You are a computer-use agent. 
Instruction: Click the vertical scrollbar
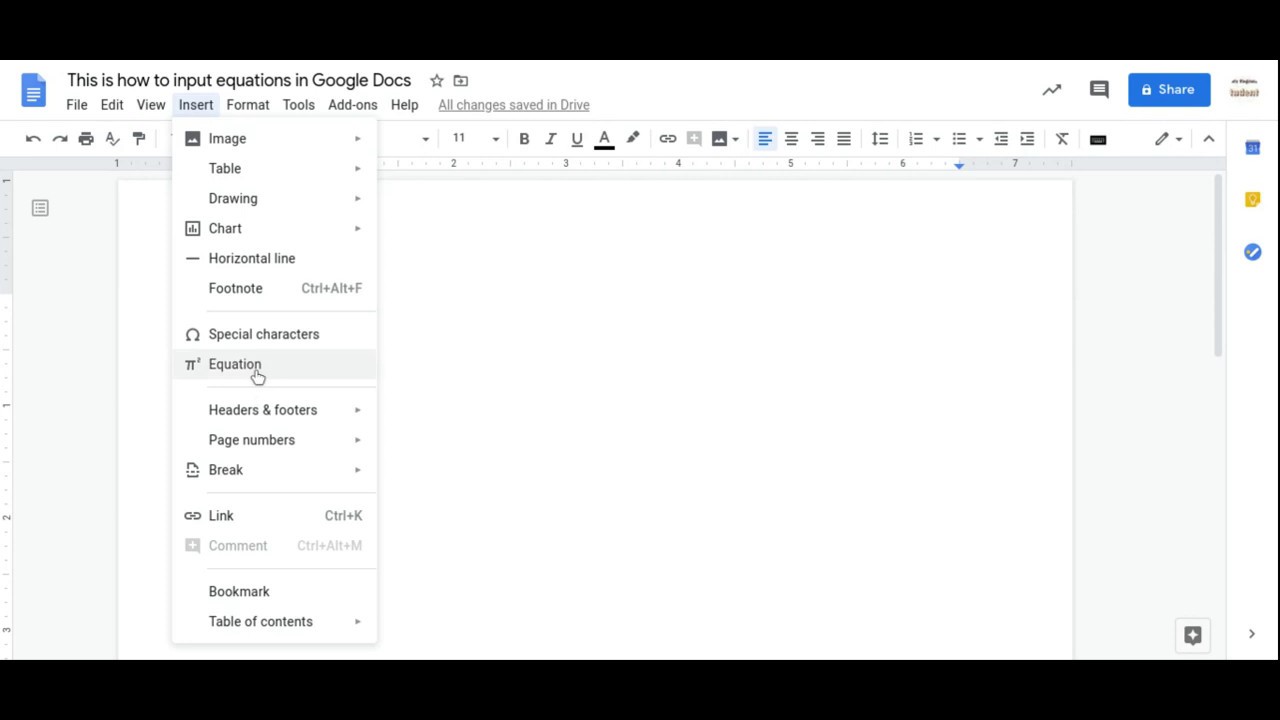coord(1218,265)
